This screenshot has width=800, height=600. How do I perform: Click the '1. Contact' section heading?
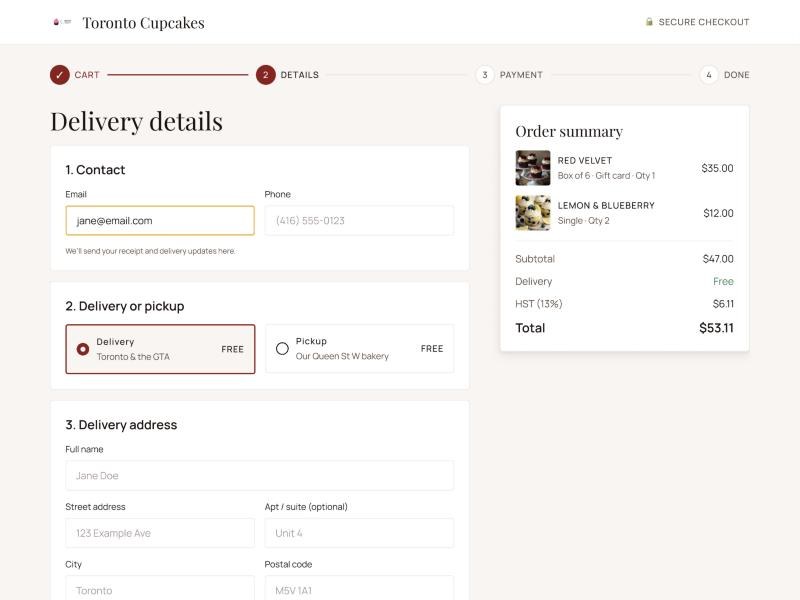95,170
